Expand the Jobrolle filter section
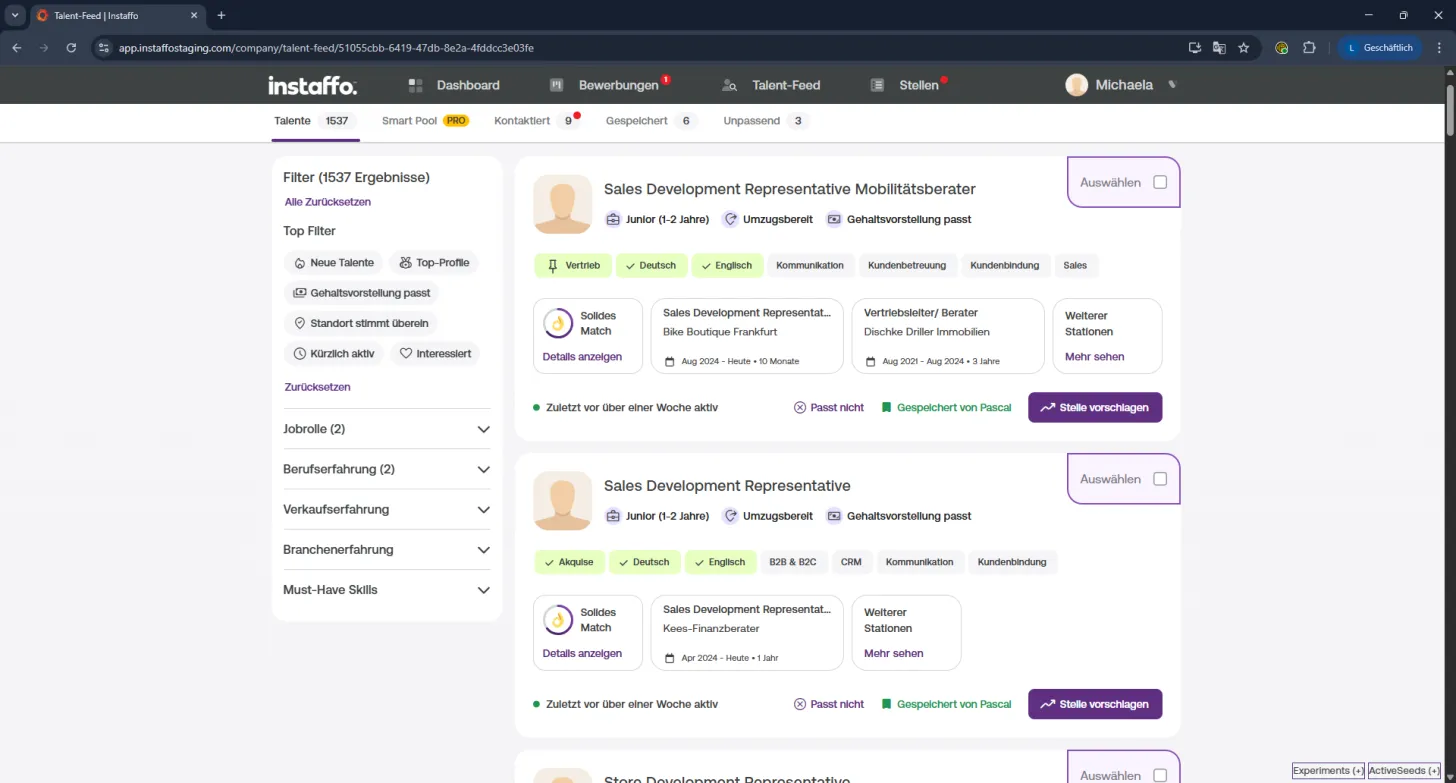Screen dimensions: 1456x783 pos(387,429)
